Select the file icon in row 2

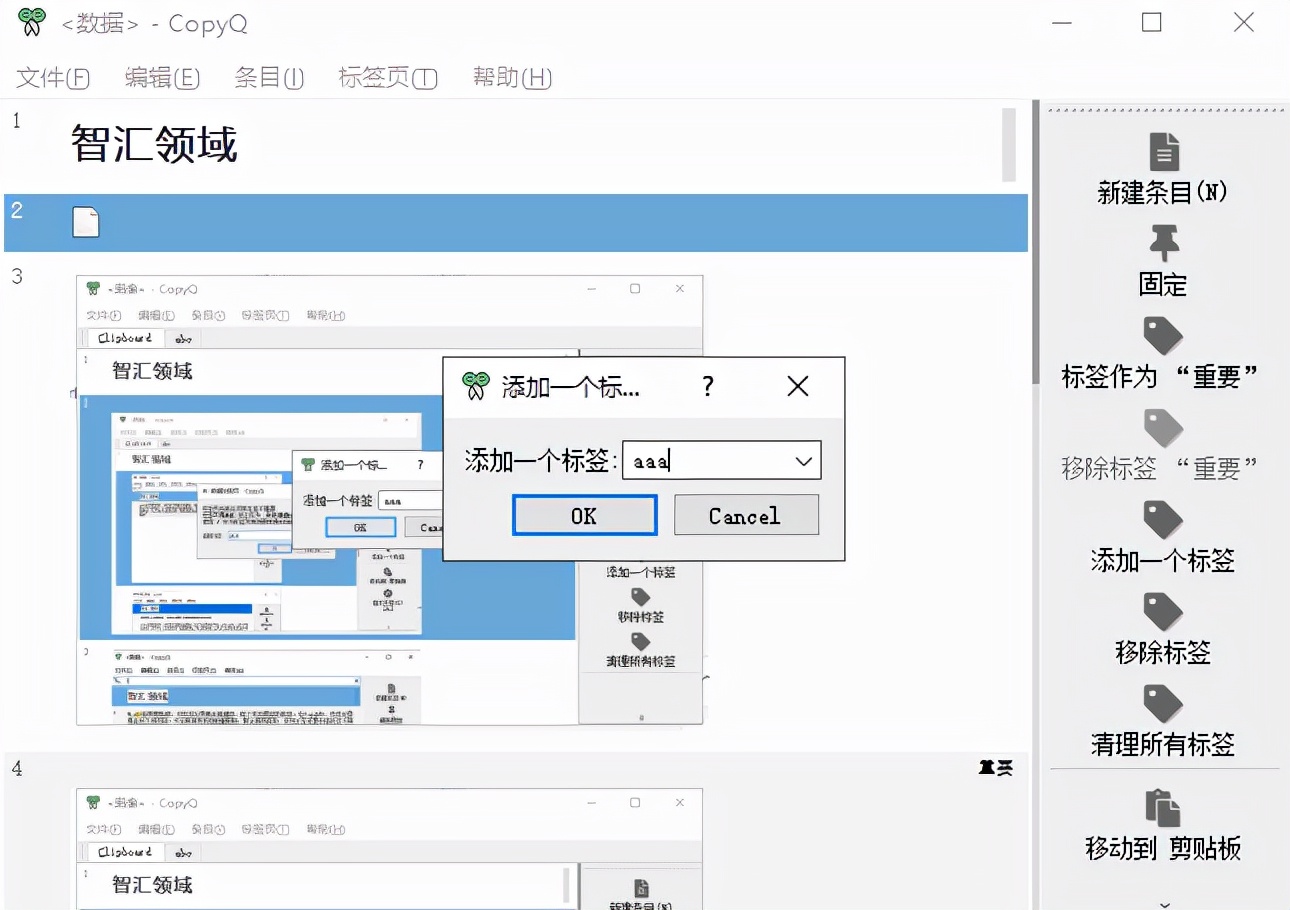(86, 222)
